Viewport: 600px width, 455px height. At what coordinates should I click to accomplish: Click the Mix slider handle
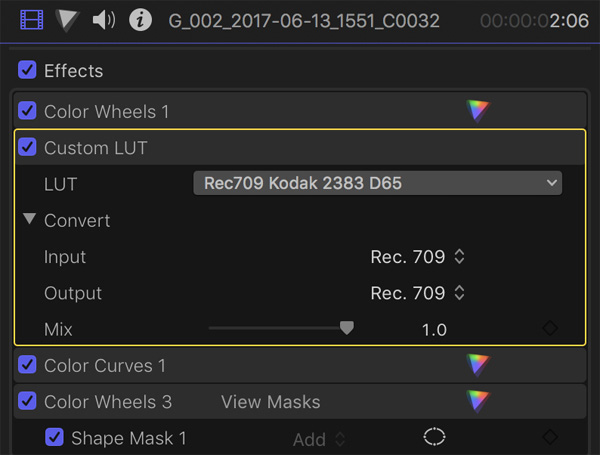tap(347, 328)
